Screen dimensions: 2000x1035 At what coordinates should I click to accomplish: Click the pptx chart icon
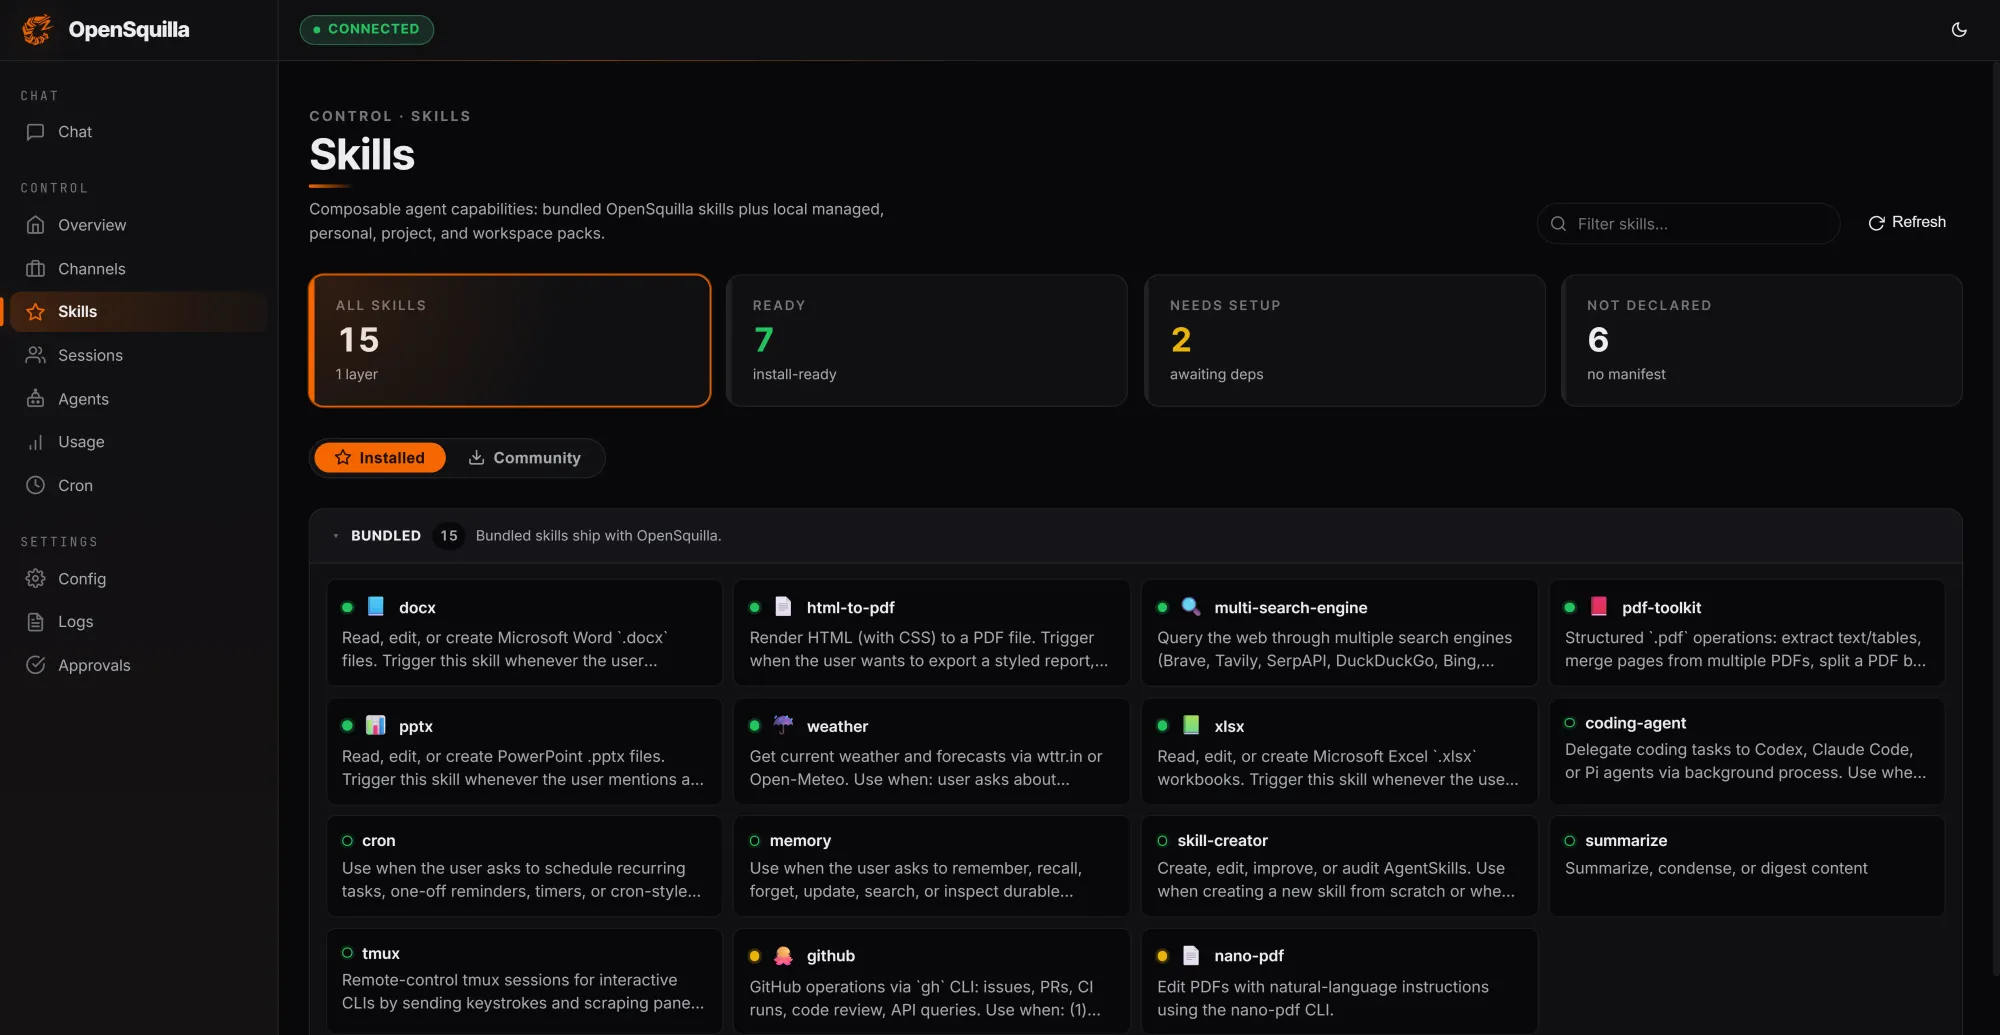click(x=376, y=726)
